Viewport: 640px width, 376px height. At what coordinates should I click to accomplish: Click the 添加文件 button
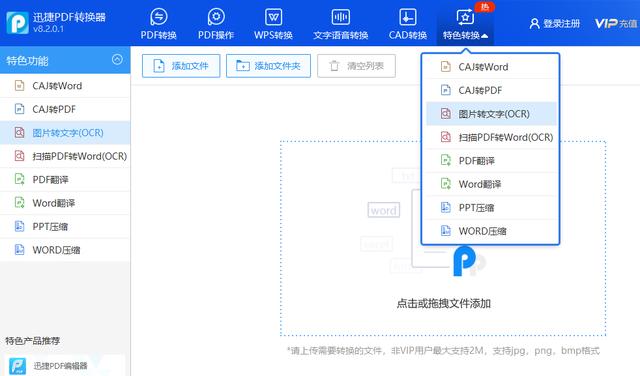181,66
